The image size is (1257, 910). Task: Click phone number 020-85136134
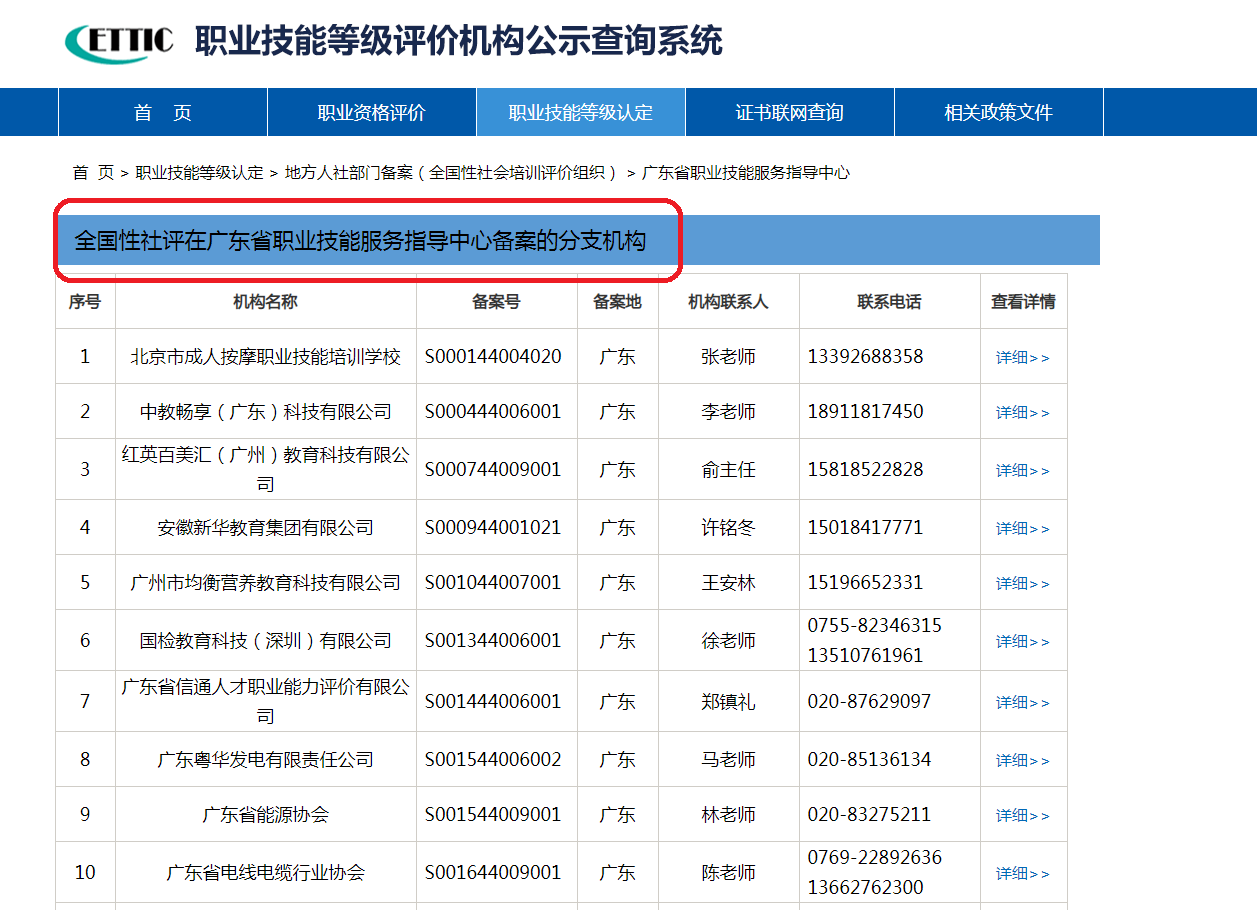870,760
